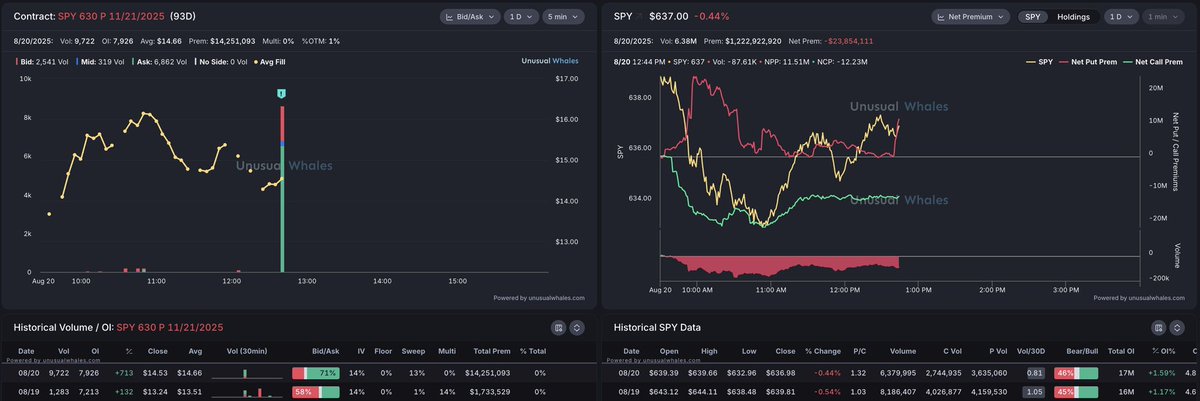The image size is (1200, 401).
Task: Toggle the Net Call Prem legend series
Action: click(x=1153, y=62)
